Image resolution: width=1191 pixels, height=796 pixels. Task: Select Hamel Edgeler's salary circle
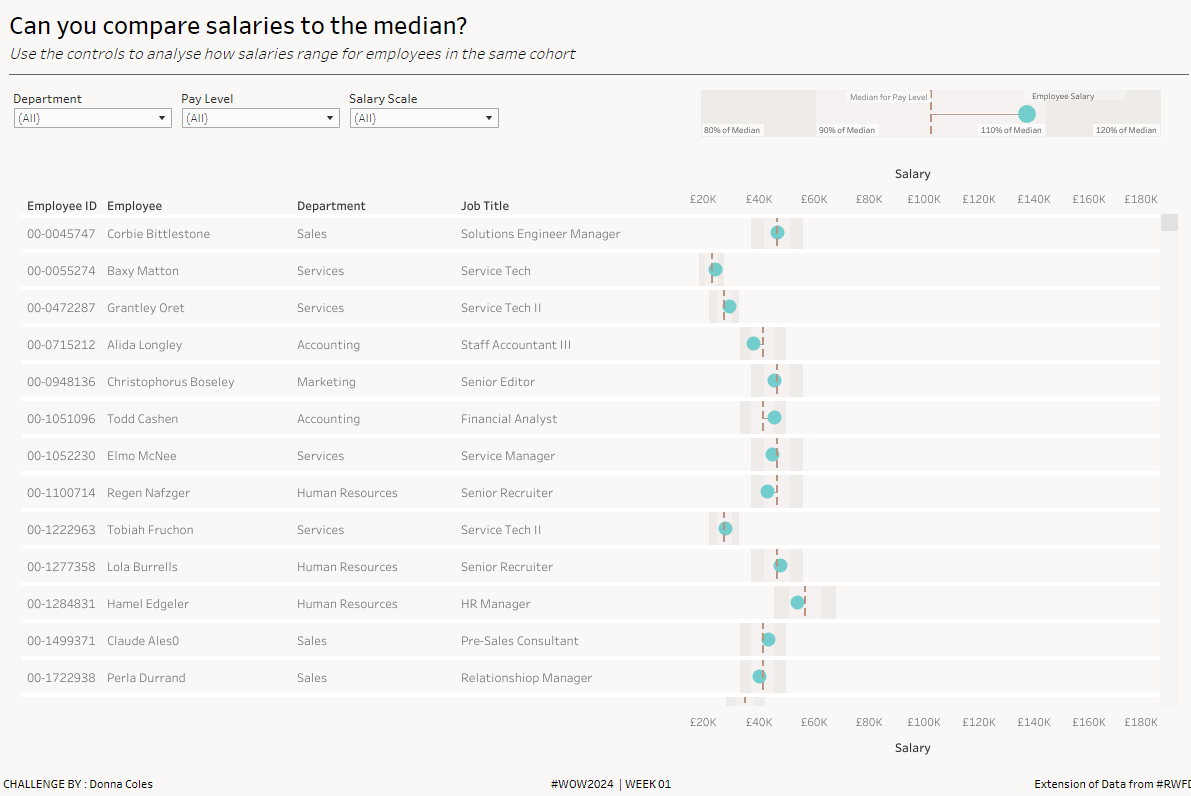pos(797,602)
